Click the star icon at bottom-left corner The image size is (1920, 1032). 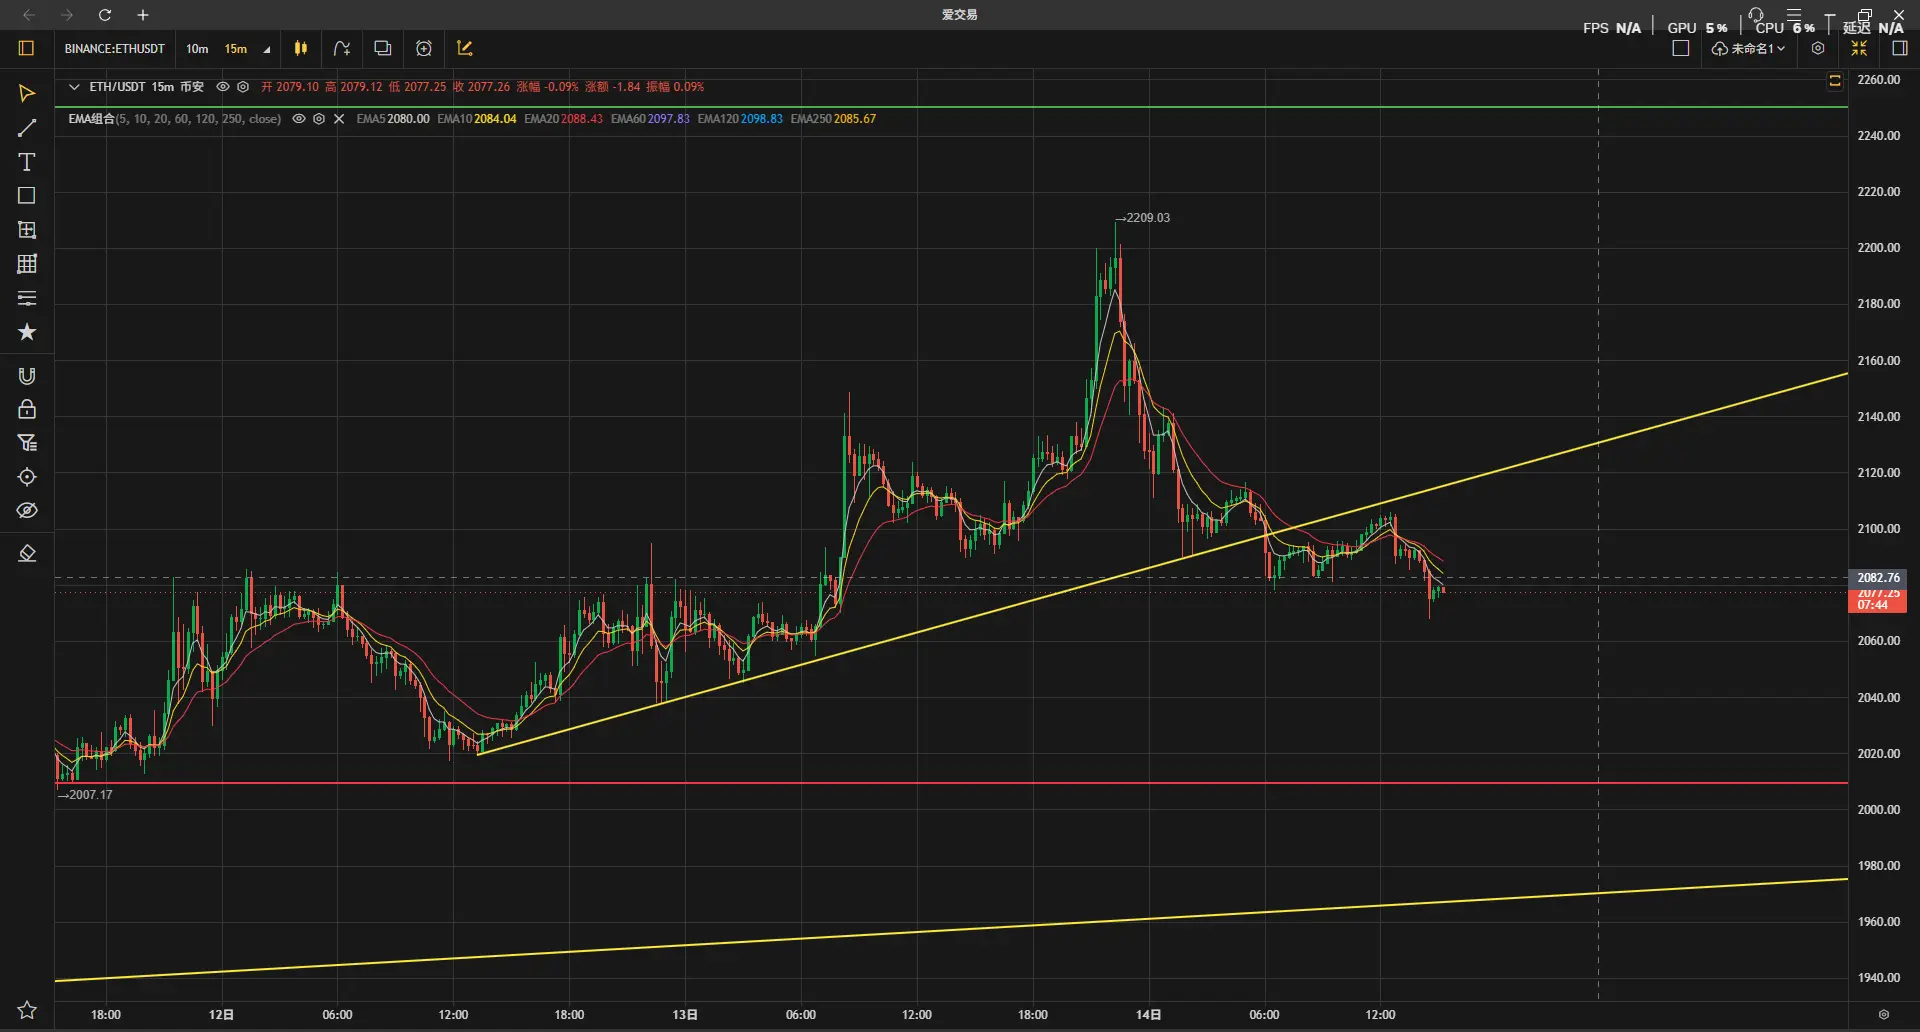27,1010
